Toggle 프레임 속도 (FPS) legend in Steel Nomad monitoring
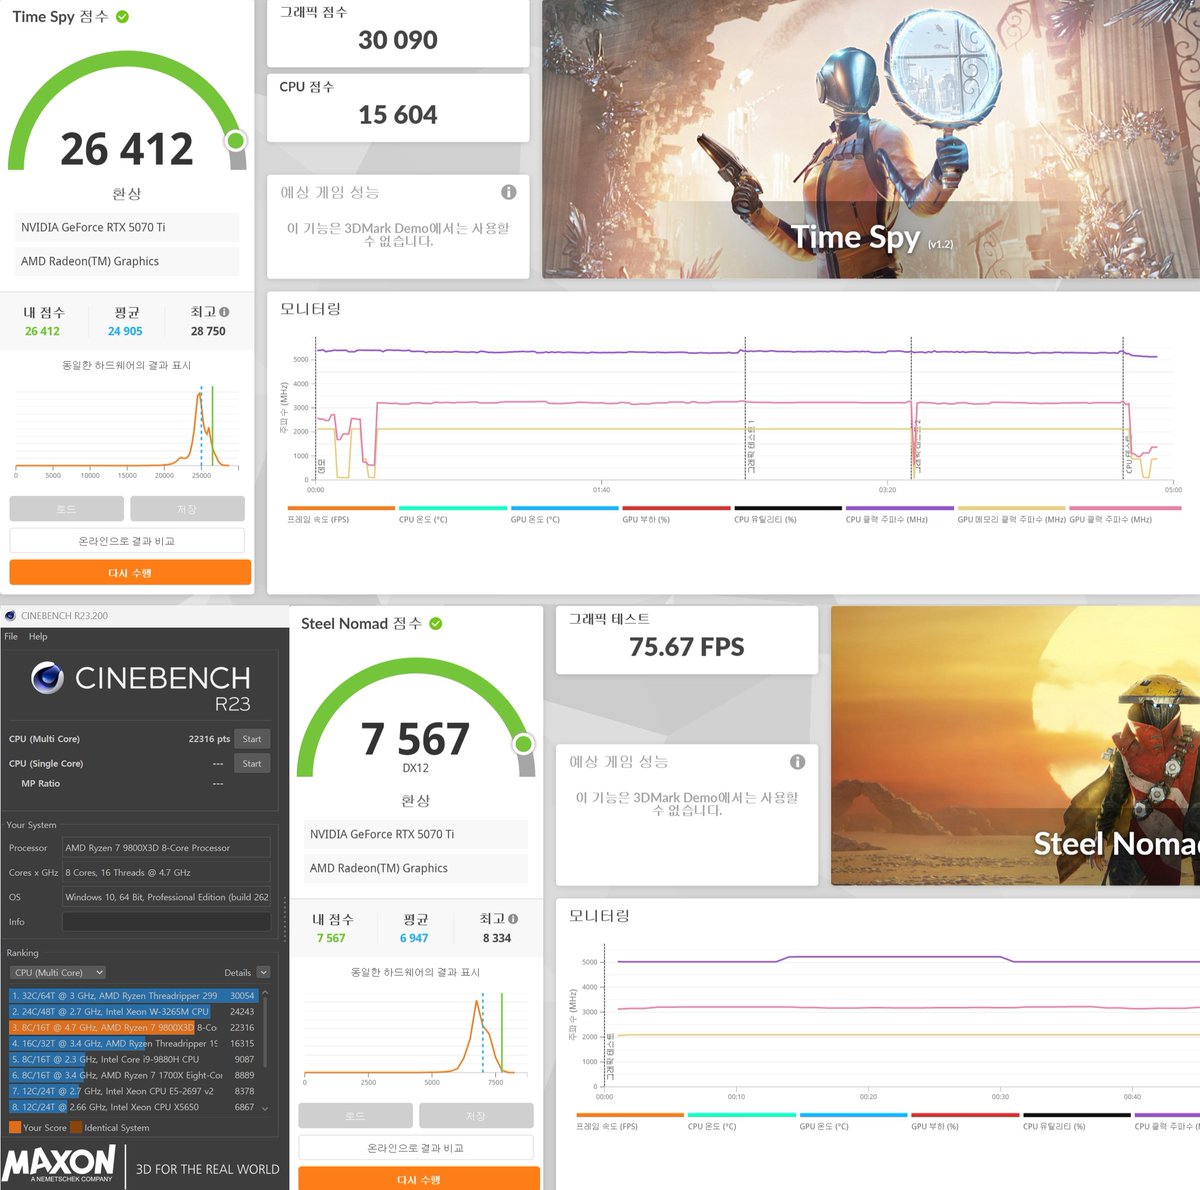Viewport: 1200px width, 1190px height. 630,1122
